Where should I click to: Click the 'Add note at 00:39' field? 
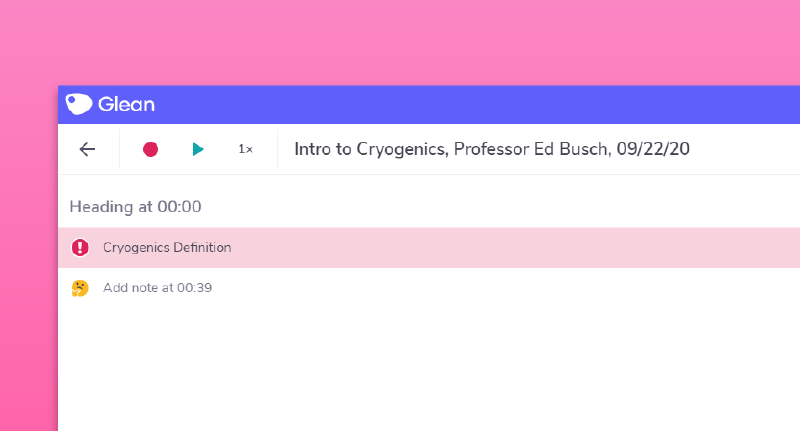(157, 288)
